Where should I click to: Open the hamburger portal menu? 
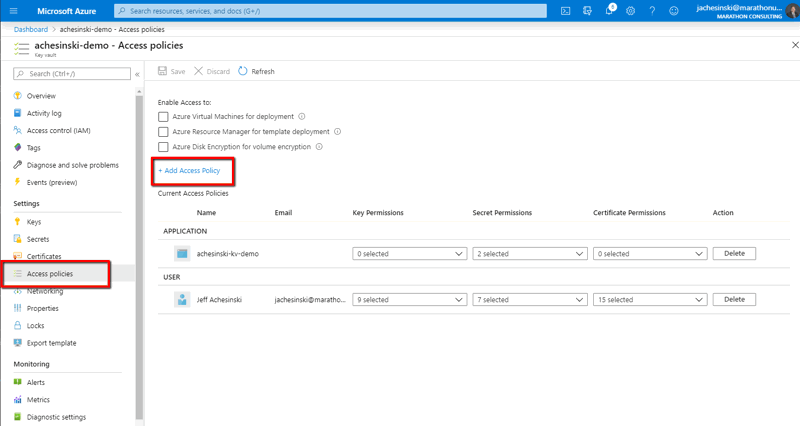[13, 11]
